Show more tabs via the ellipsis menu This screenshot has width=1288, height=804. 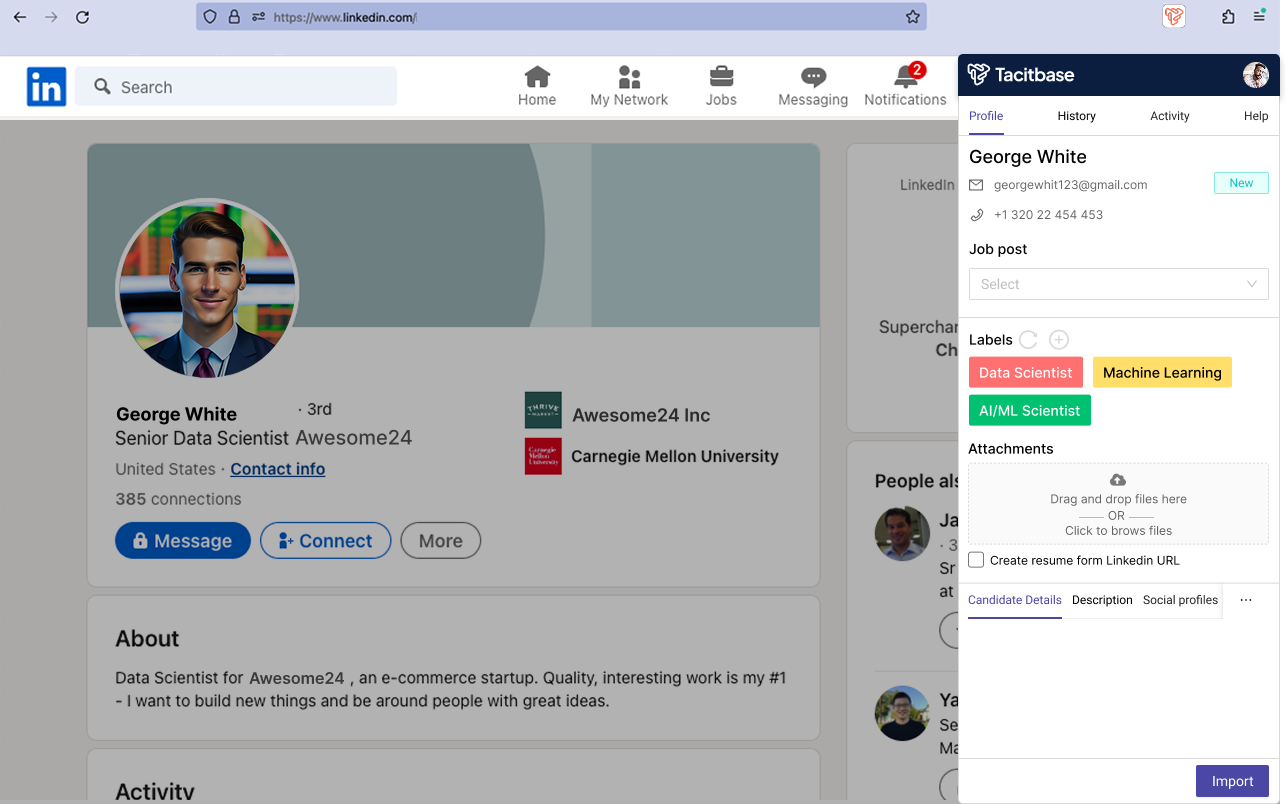(1245, 600)
